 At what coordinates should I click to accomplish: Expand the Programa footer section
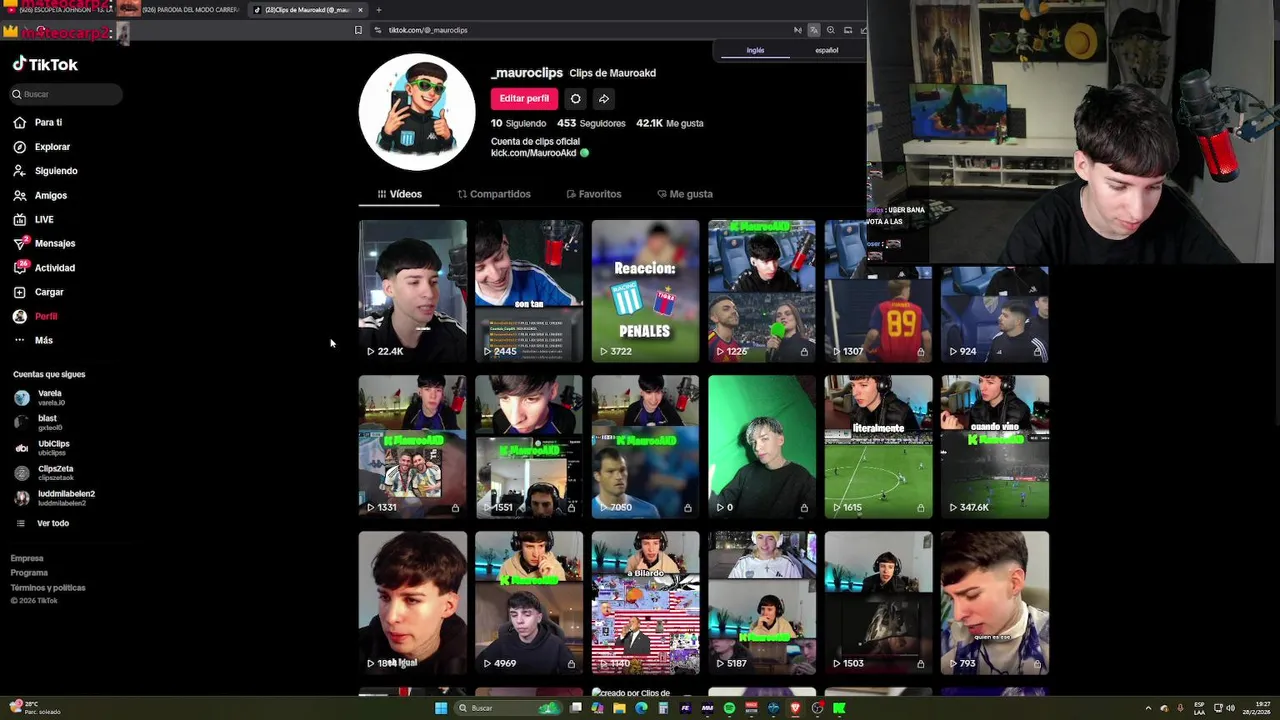pyautogui.click(x=29, y=573)
